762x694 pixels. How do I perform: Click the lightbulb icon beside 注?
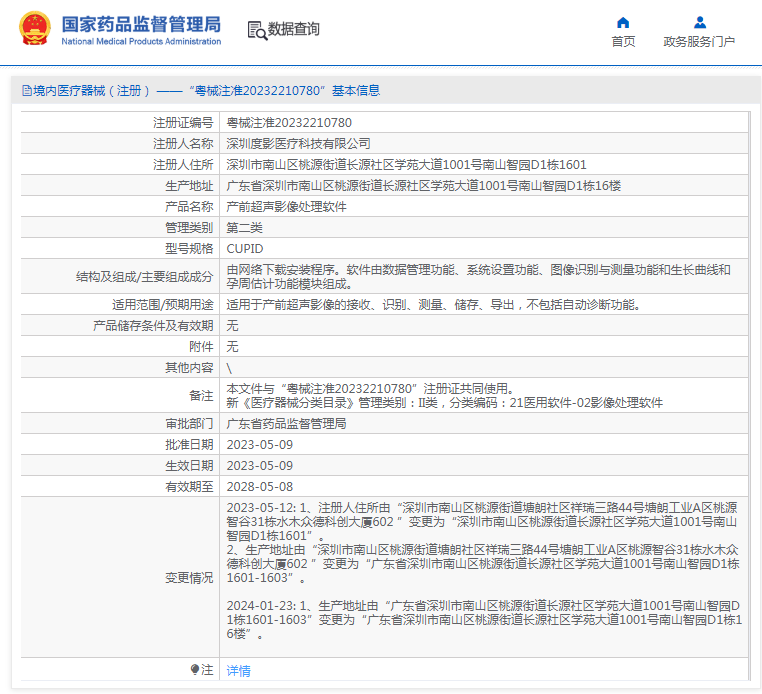click(x=195, y=670)
